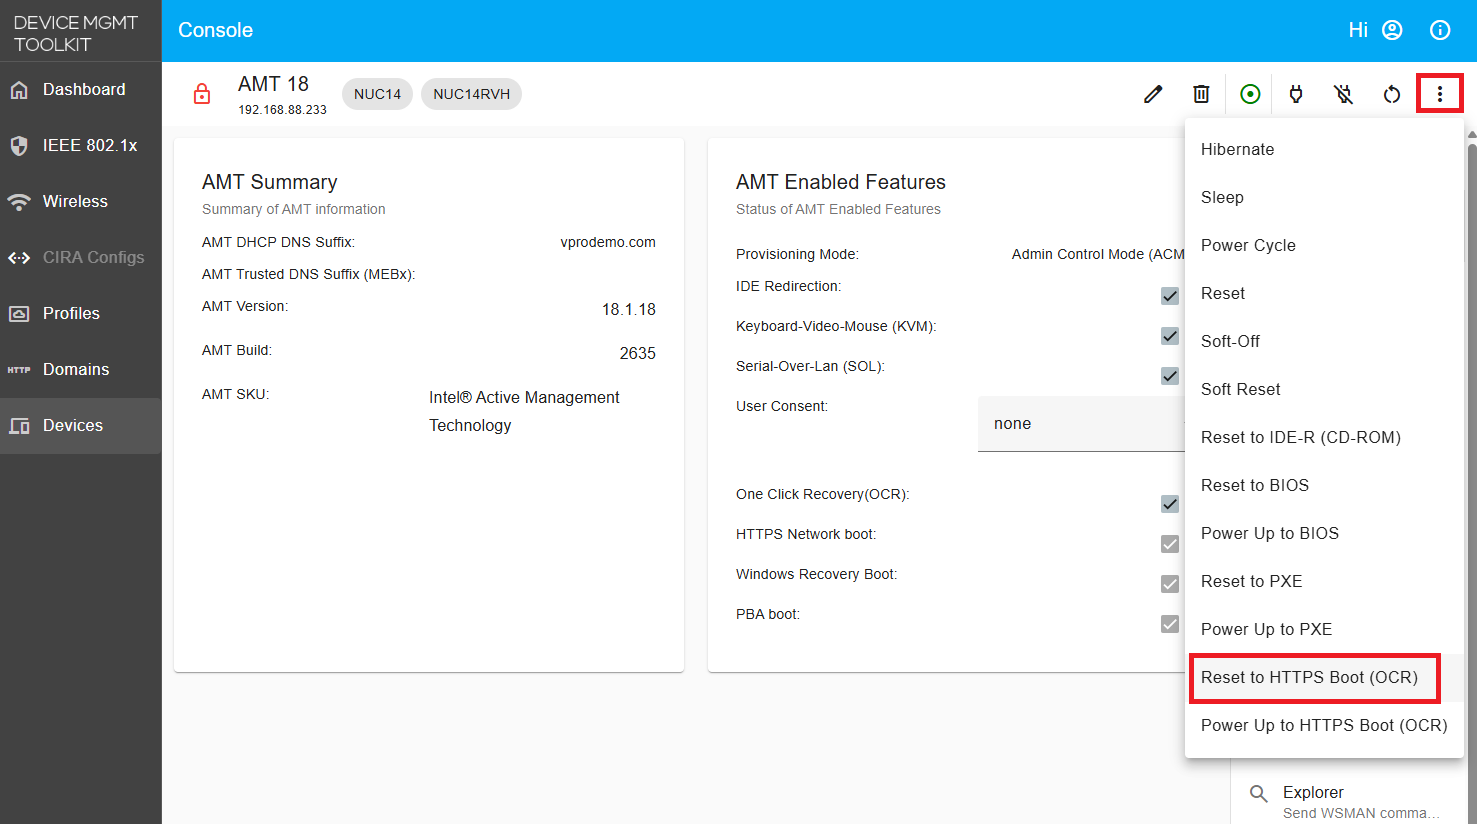Click the reset/refresh power icon
The width and height of the screenshot is (1477, 824).
click(1391, 93)
